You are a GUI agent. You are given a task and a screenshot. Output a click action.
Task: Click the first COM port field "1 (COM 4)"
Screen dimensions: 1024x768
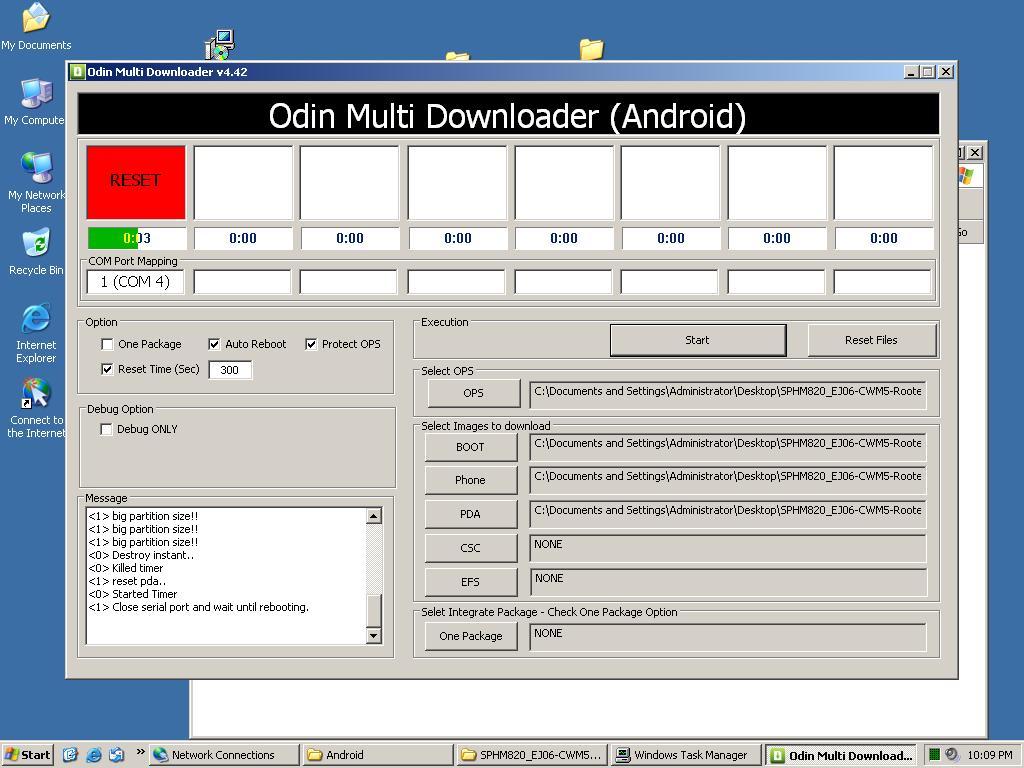(135, 282)
